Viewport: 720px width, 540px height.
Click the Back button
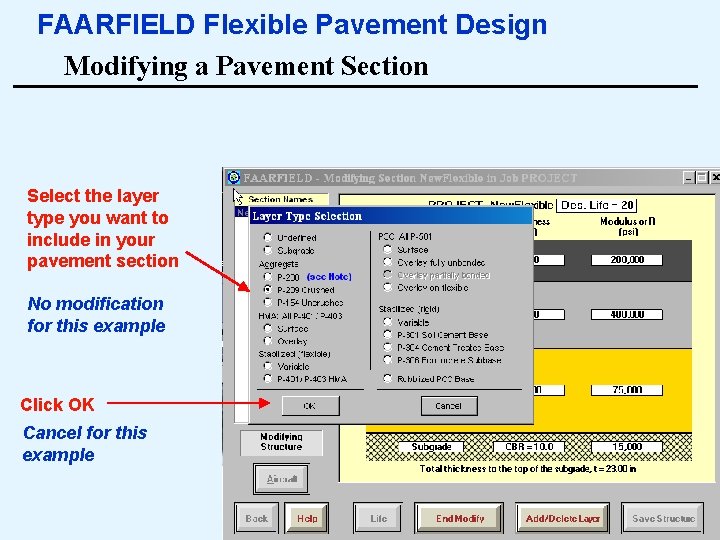point(256,518)
